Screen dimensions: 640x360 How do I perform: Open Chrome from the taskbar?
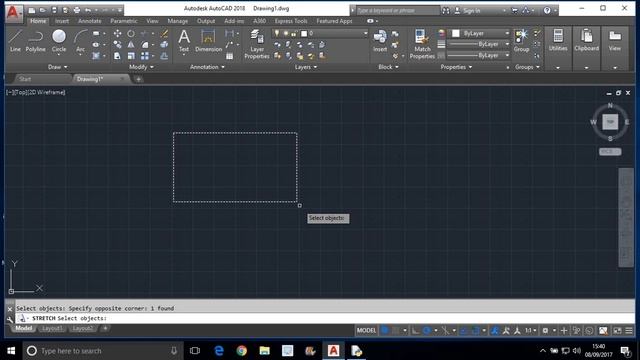click(x=242, y=351)
